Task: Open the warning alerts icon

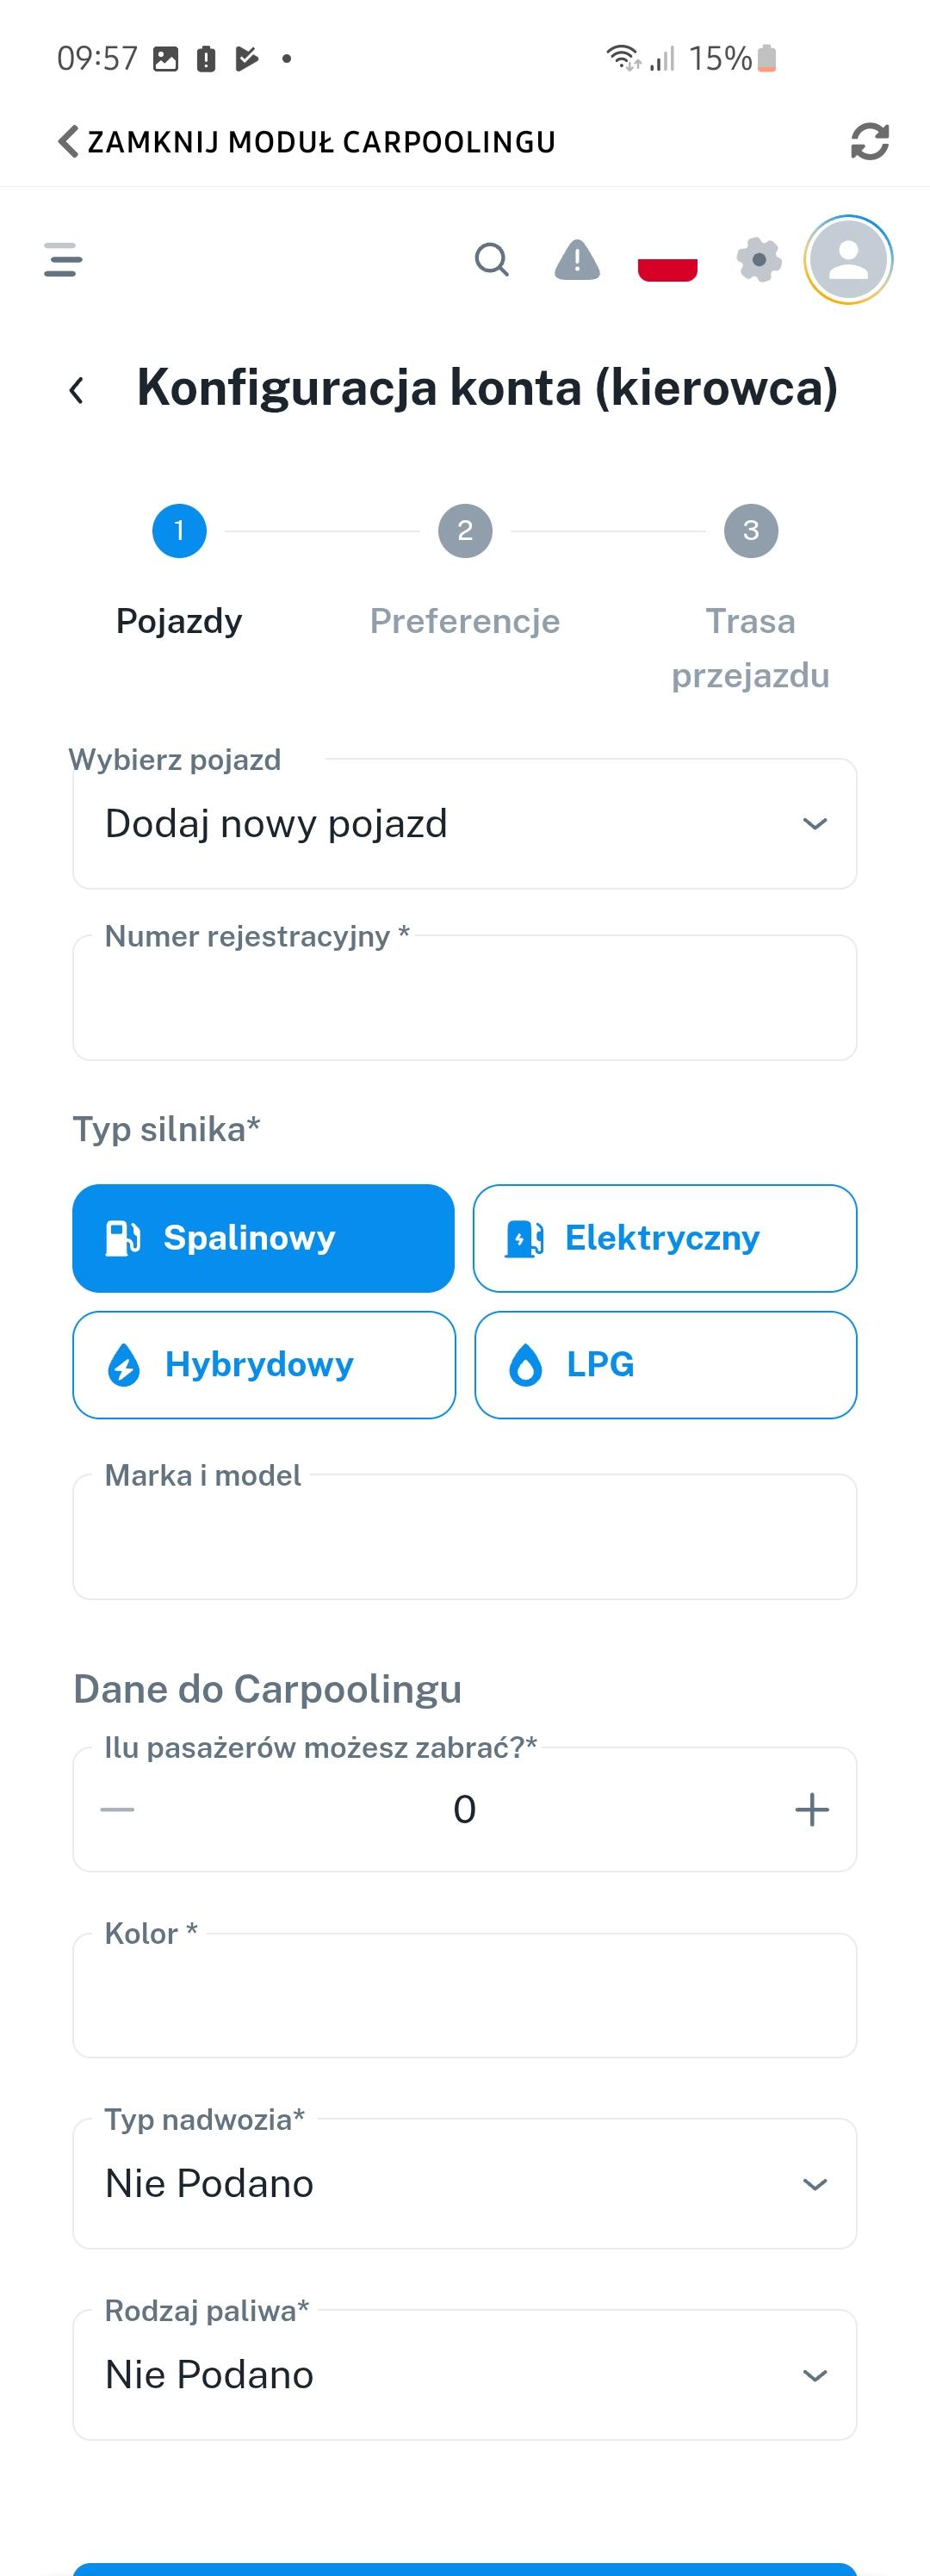Action: (577, 260)
